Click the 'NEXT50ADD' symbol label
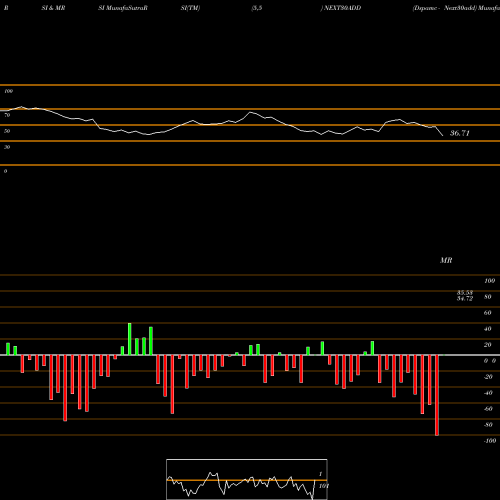This screenshot has width=500, height=500. [342, 8]
